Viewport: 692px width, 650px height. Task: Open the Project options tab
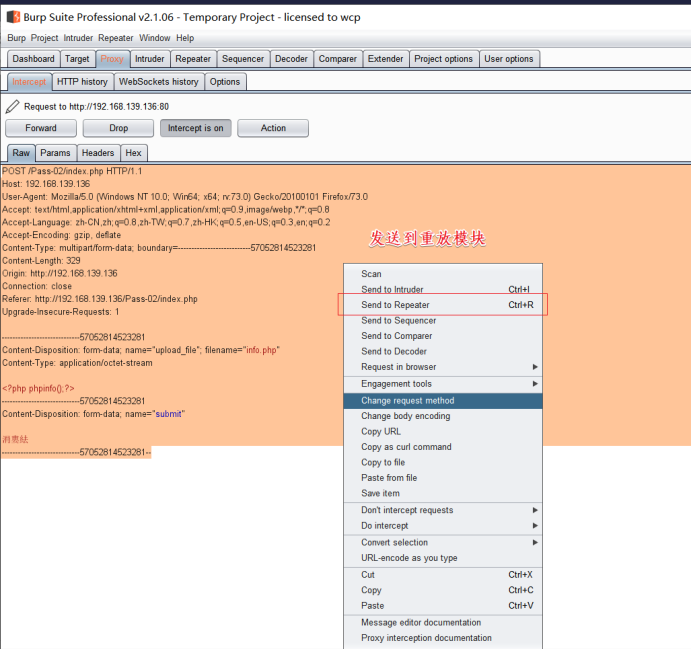(x=444, y=59)
